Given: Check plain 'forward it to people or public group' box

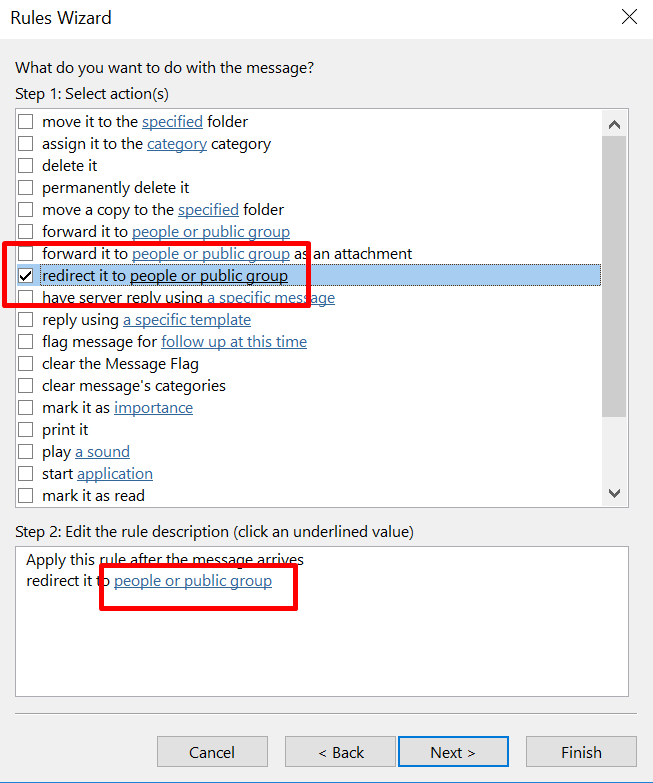Looking at the screenshot, I should tap(25, 232).
